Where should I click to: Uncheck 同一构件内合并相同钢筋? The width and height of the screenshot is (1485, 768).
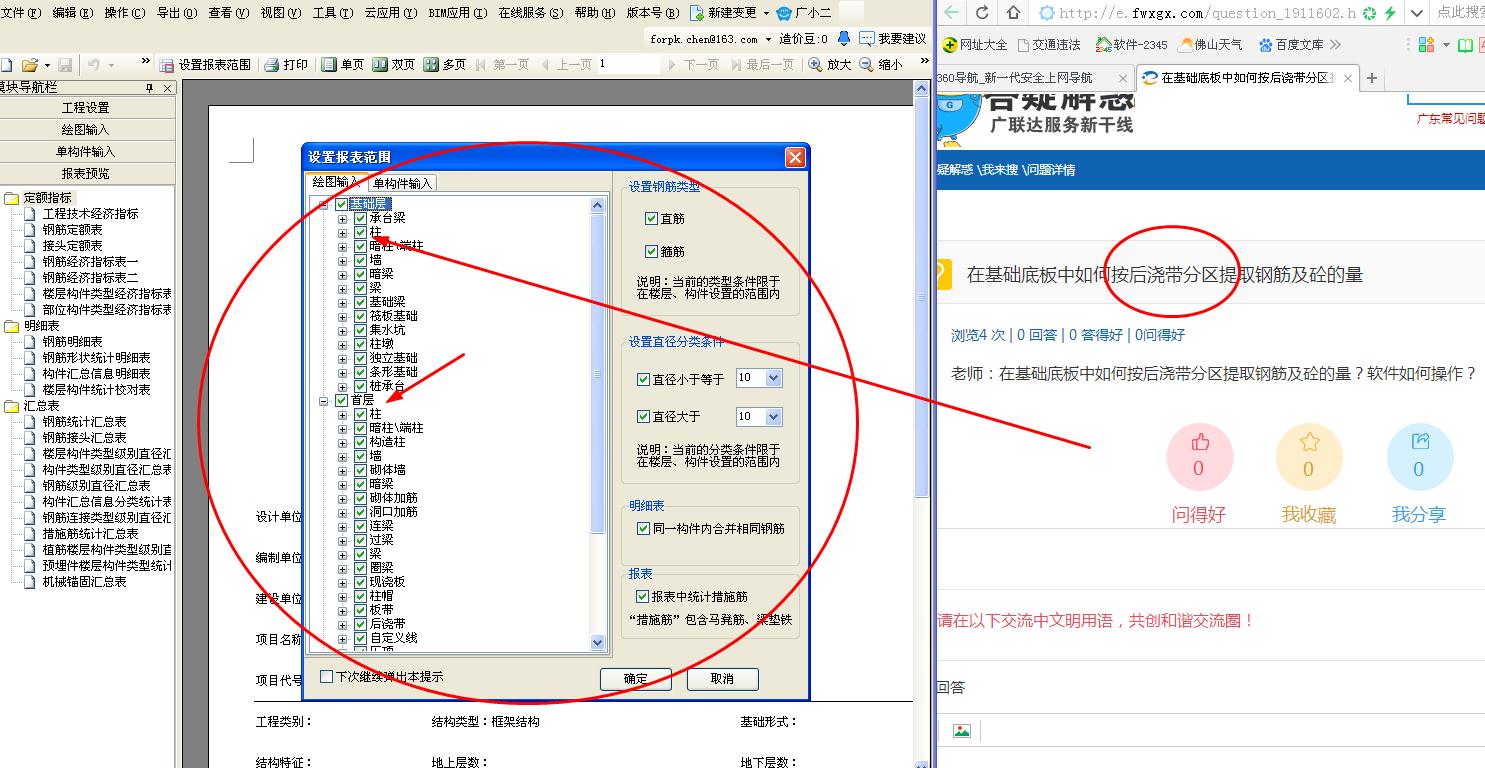(643, 528)
